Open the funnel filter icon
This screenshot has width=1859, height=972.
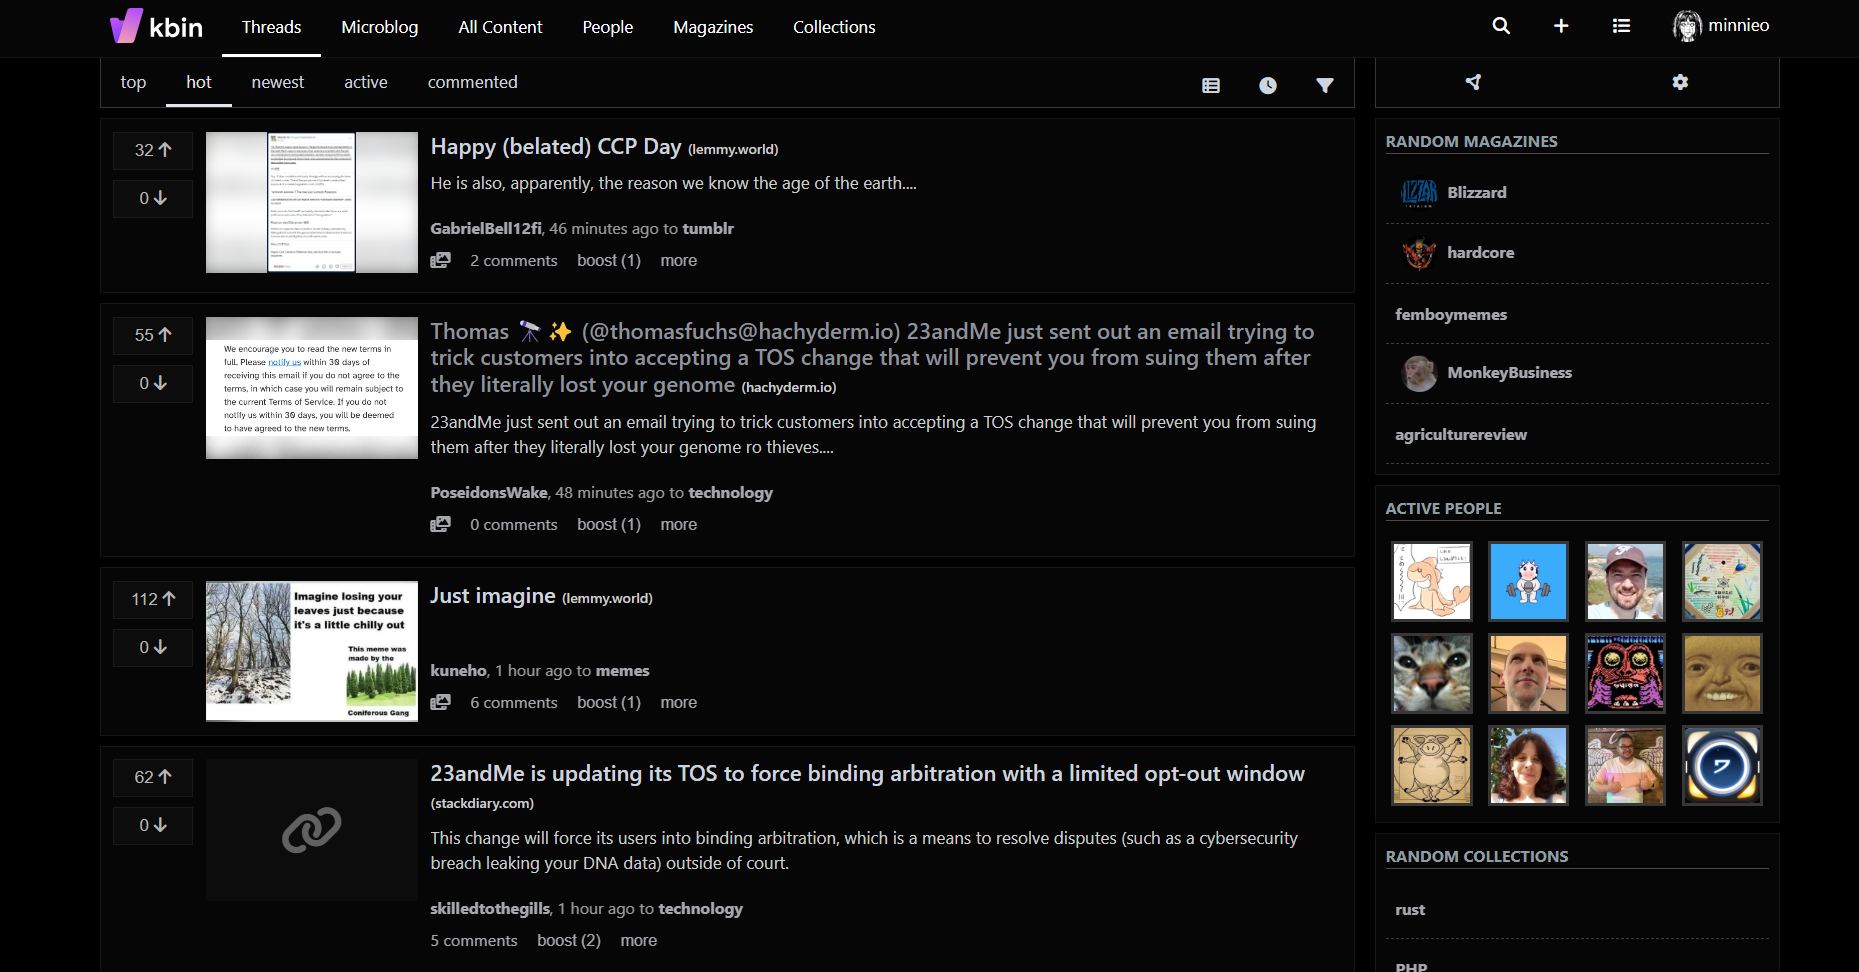pos(1324,85)
